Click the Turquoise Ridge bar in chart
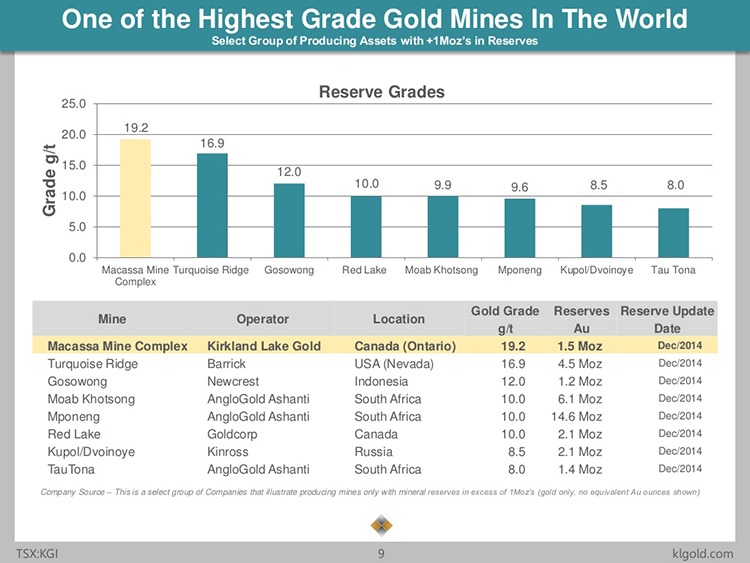 (212, 205)
